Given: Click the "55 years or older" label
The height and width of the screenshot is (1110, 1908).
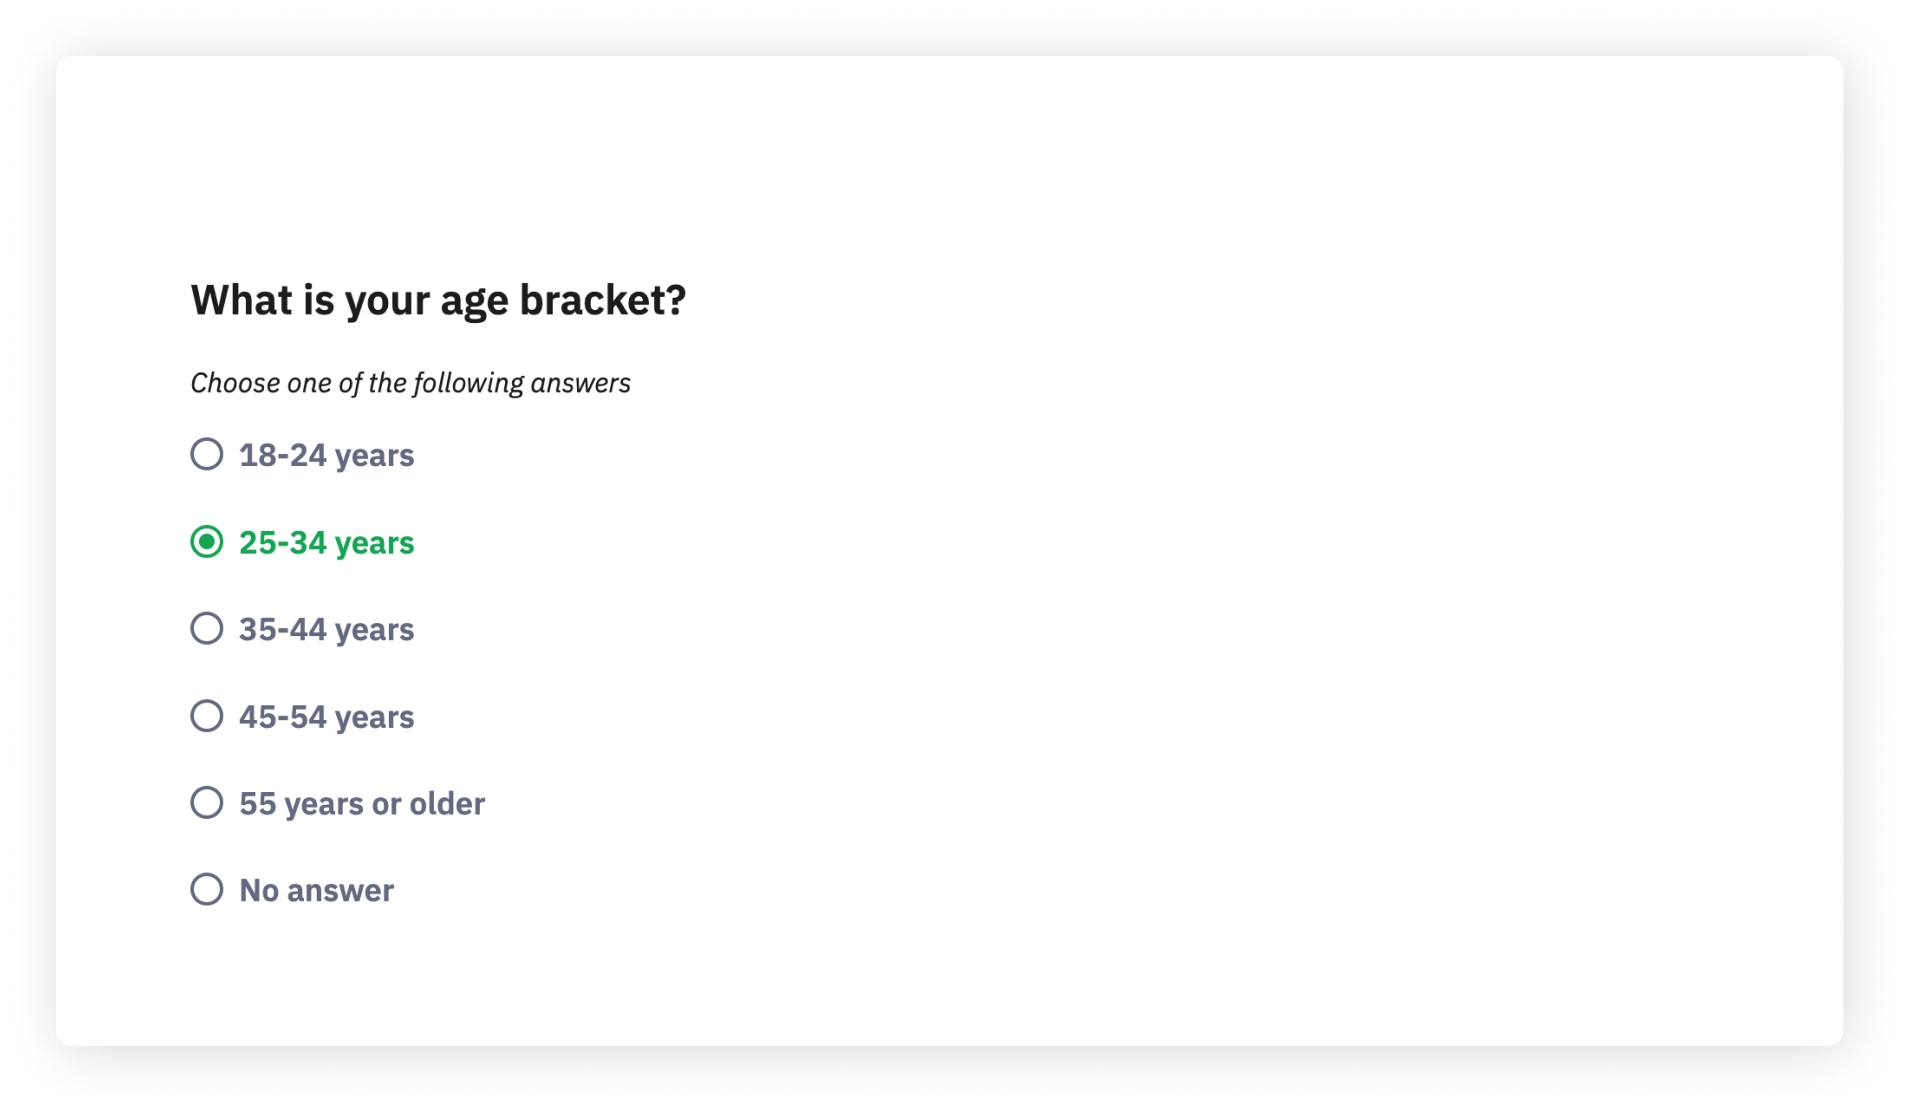Looking at the screenshot, I should click(x=361, y=804).
